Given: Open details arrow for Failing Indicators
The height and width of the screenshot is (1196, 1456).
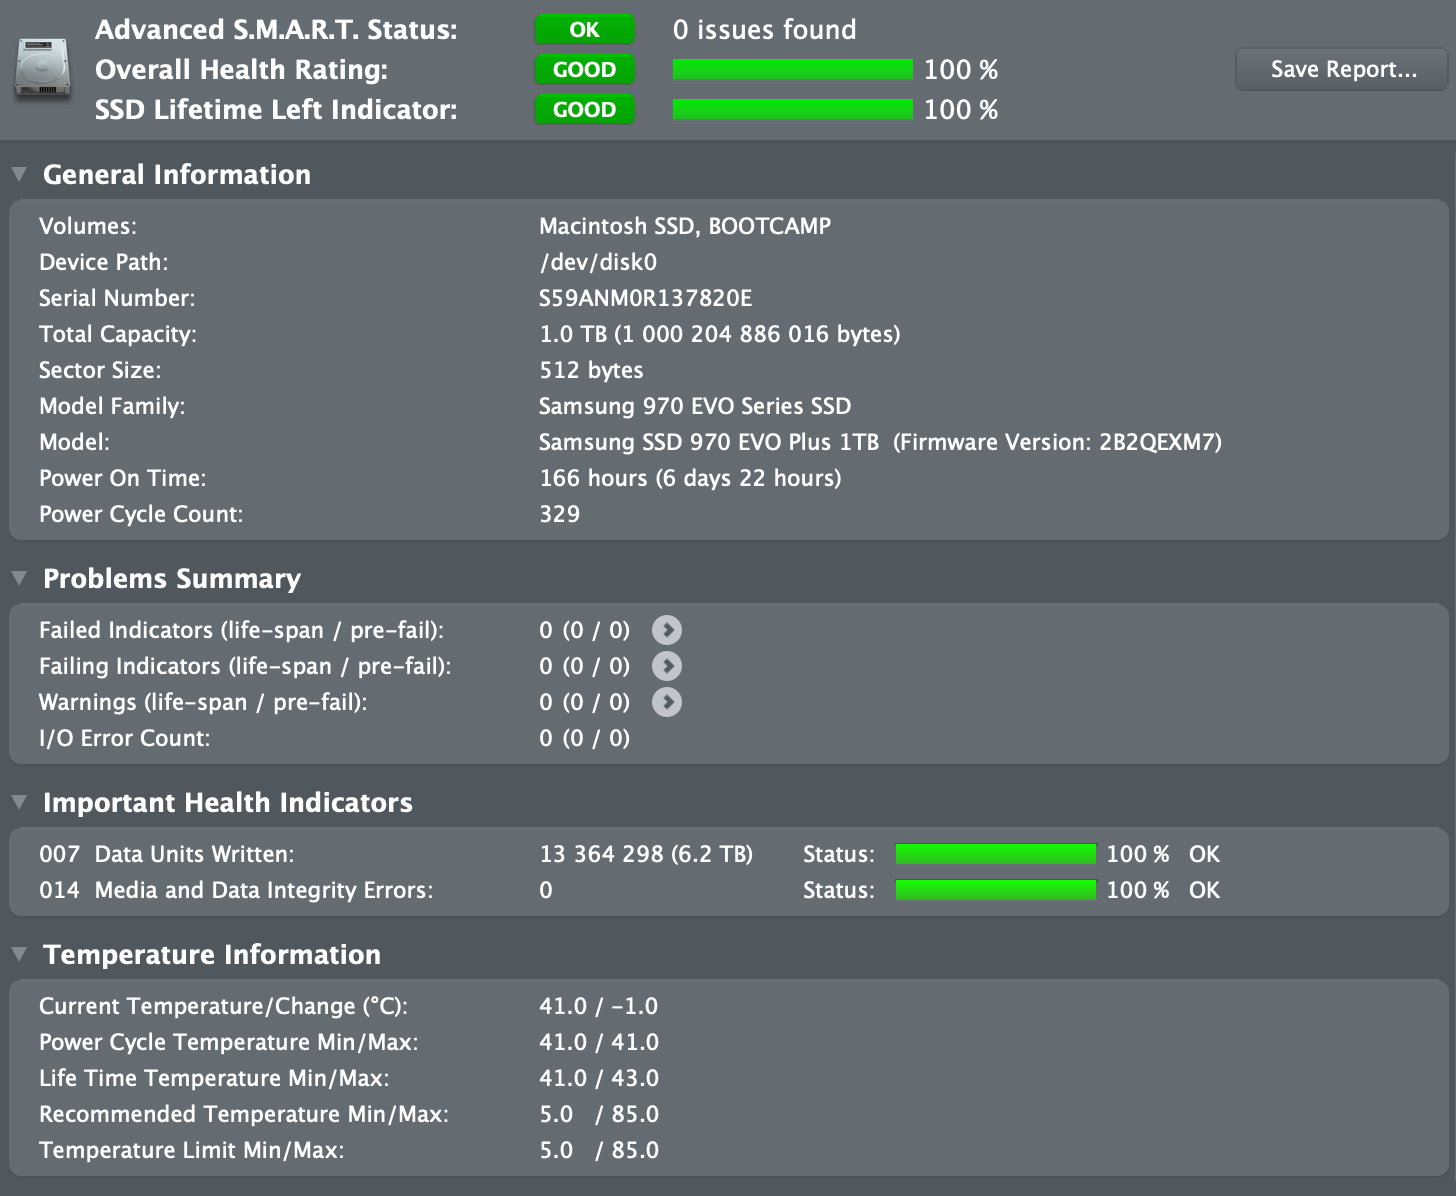Looking at the screenshot, I should click(x=667, y=666).
